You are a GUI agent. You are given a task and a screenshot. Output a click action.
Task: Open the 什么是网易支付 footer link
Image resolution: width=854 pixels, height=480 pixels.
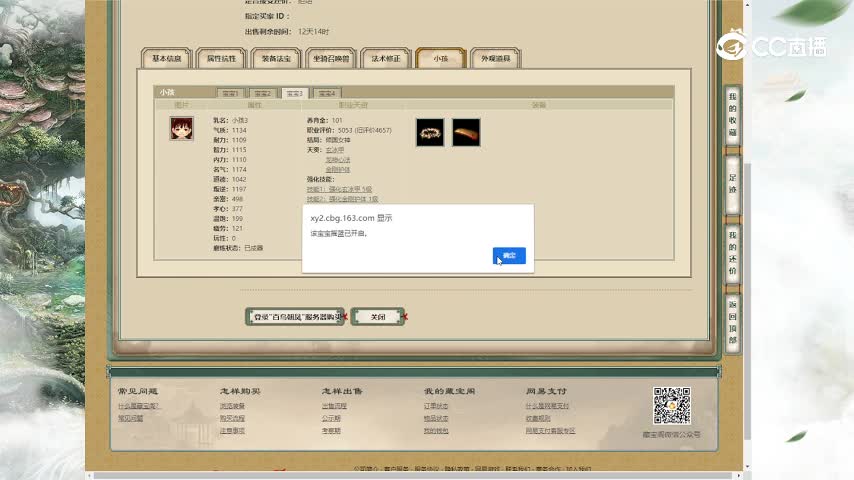tap(547, 406)
